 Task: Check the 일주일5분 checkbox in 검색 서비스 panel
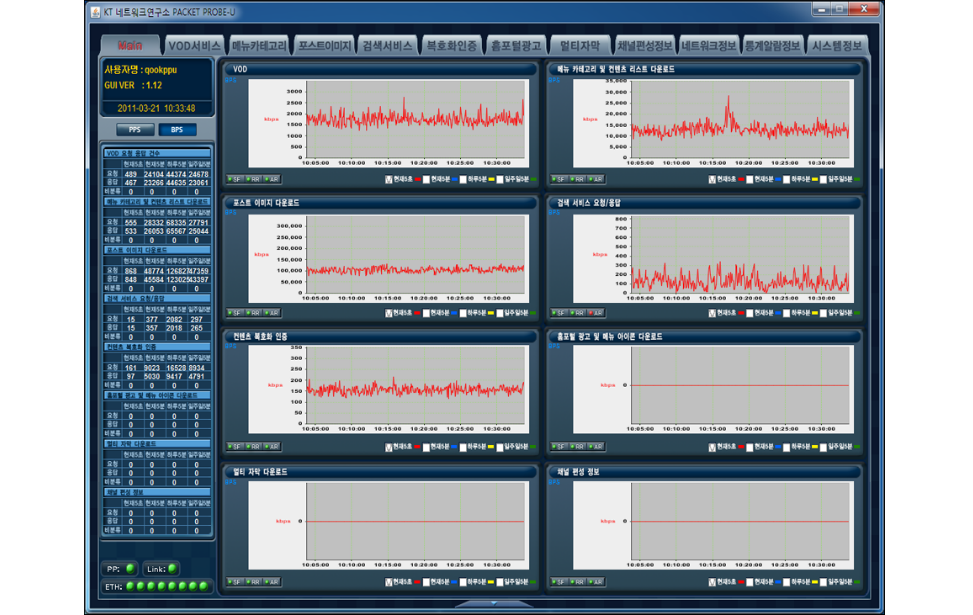(x=824, y=314)
